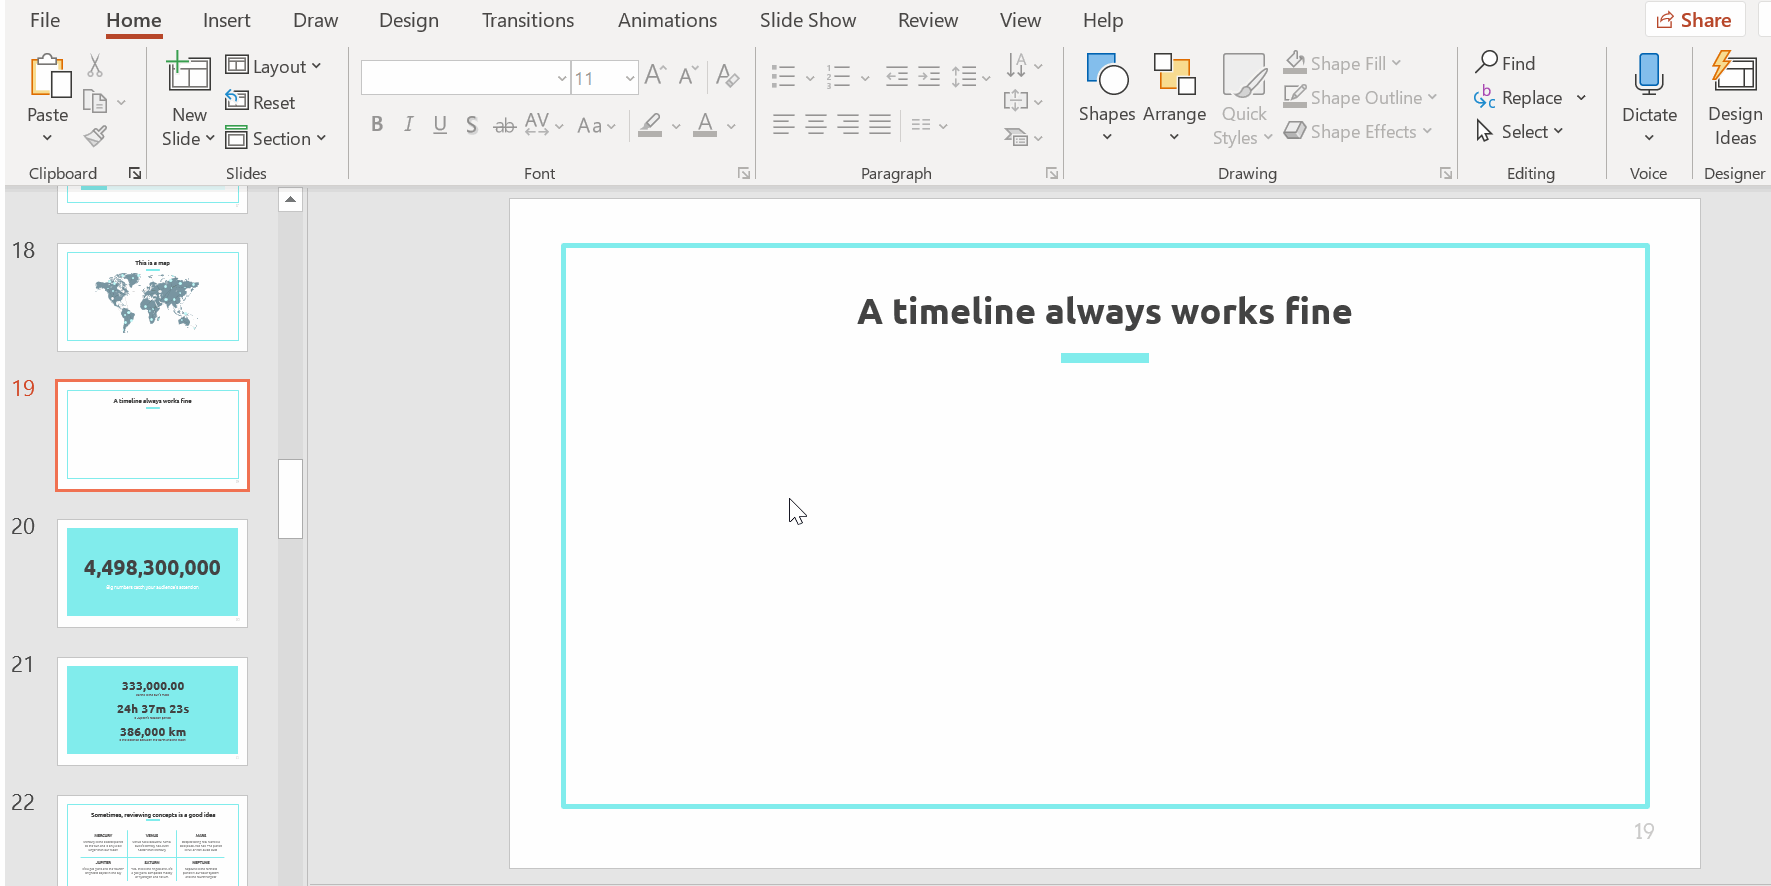This screenshot has width=1771, height=886.
Task: Click the Paste clipboard icon
Action: (x=48, y=78)
